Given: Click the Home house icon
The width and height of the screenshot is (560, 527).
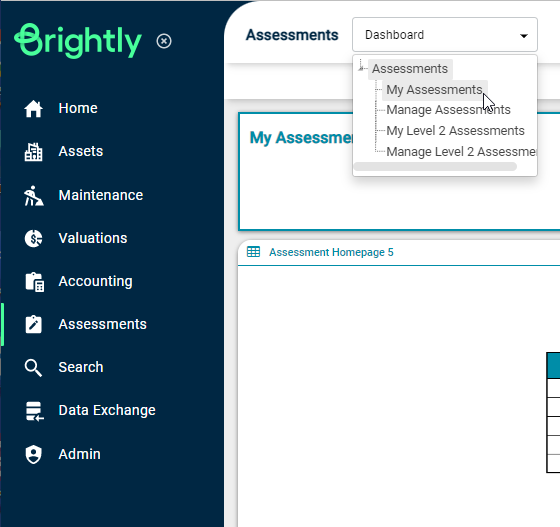Looking at the screenshot, I should (34, 109).
